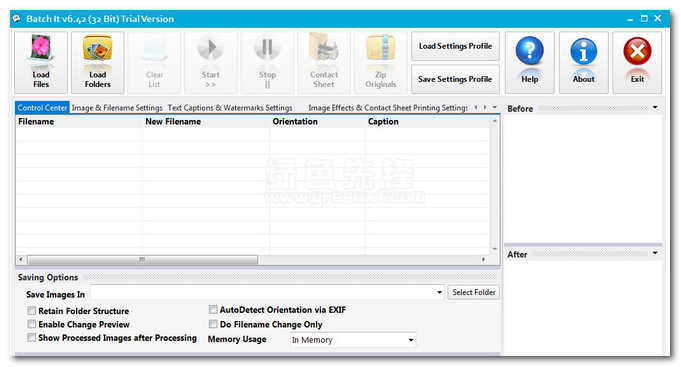The height and width of the screenshot is (367, 681).
Task: Save the settings profile
Action: click(455, 79)
